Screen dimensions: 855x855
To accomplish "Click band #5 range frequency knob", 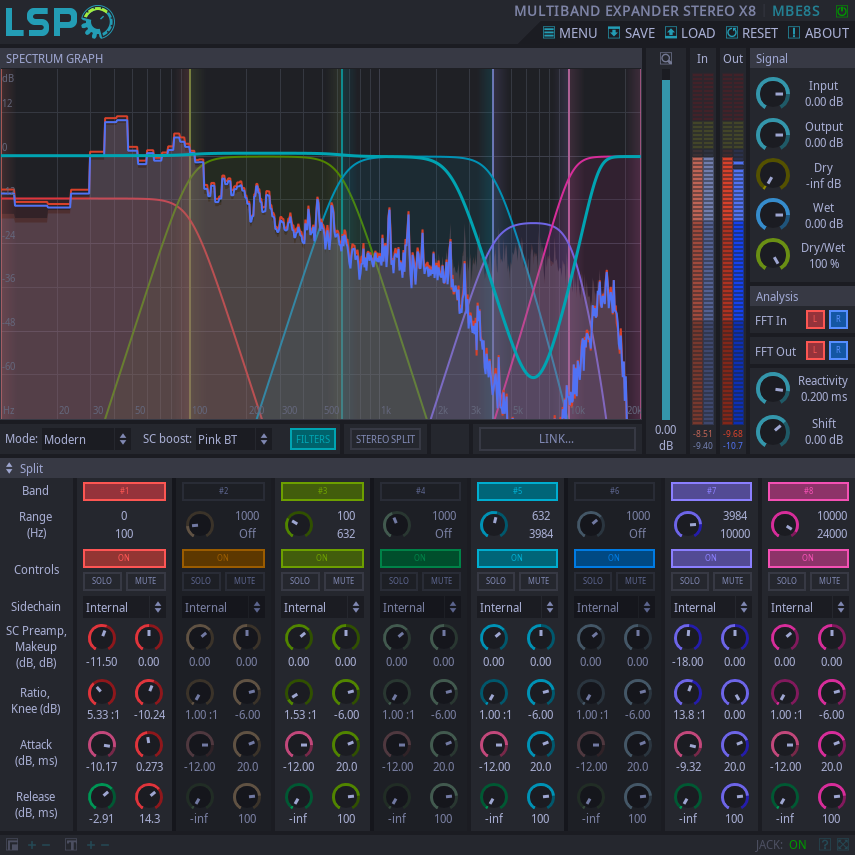I will pos(493,525).
